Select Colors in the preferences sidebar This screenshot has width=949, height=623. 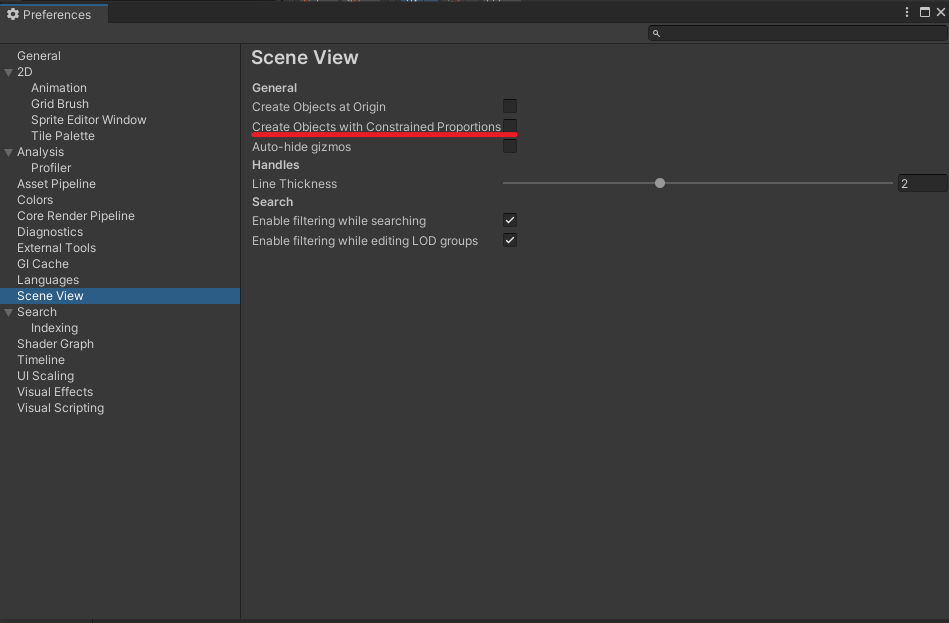(34, 199)
